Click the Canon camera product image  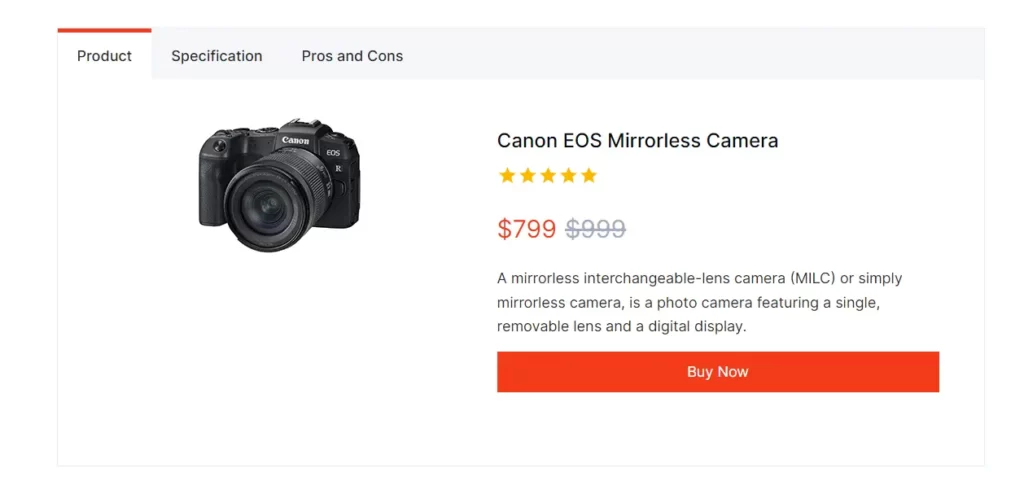coord(279,185)
